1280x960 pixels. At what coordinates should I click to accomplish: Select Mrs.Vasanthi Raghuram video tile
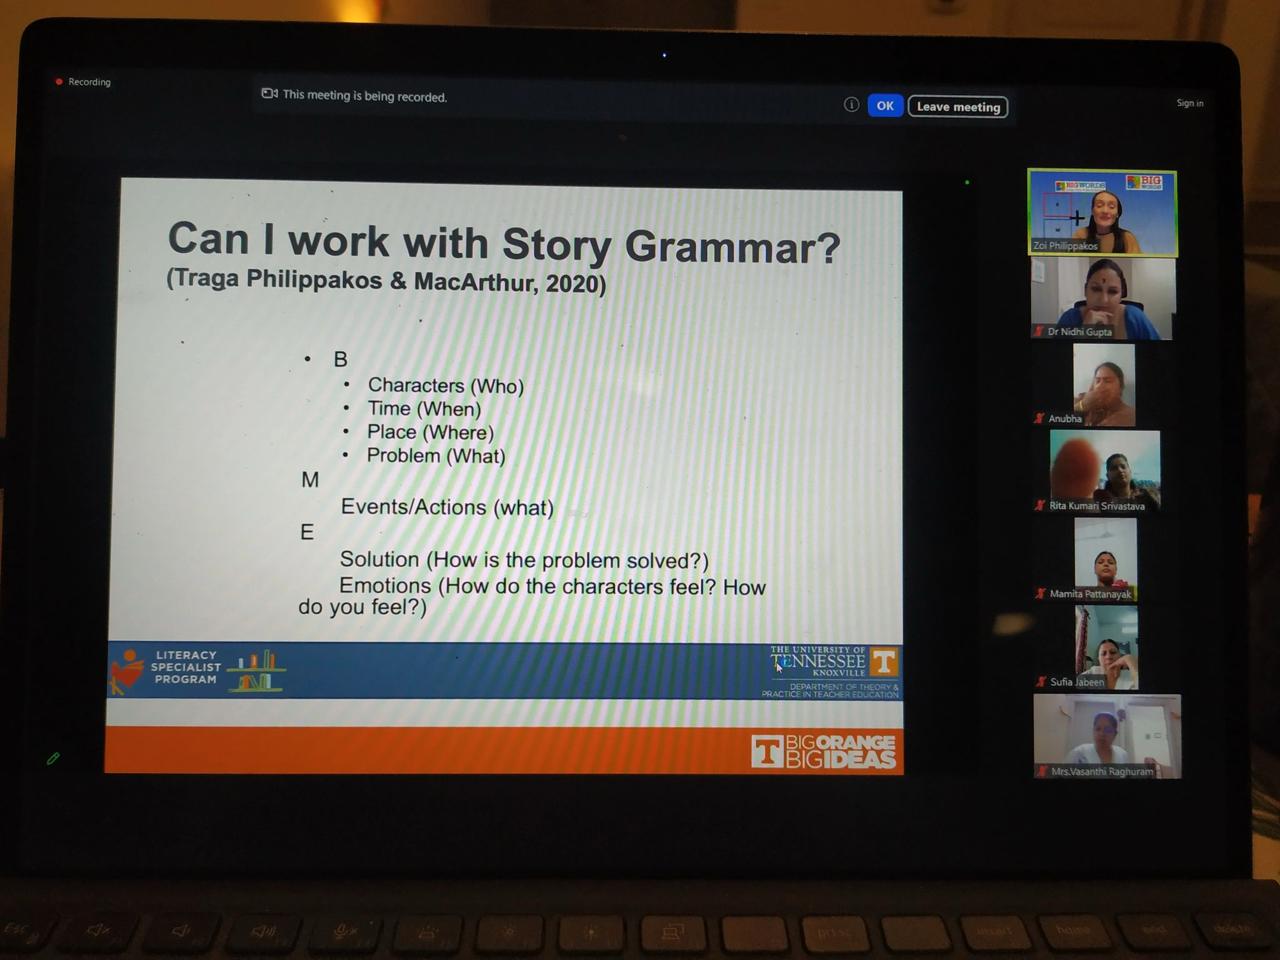tap(1107, 735)
